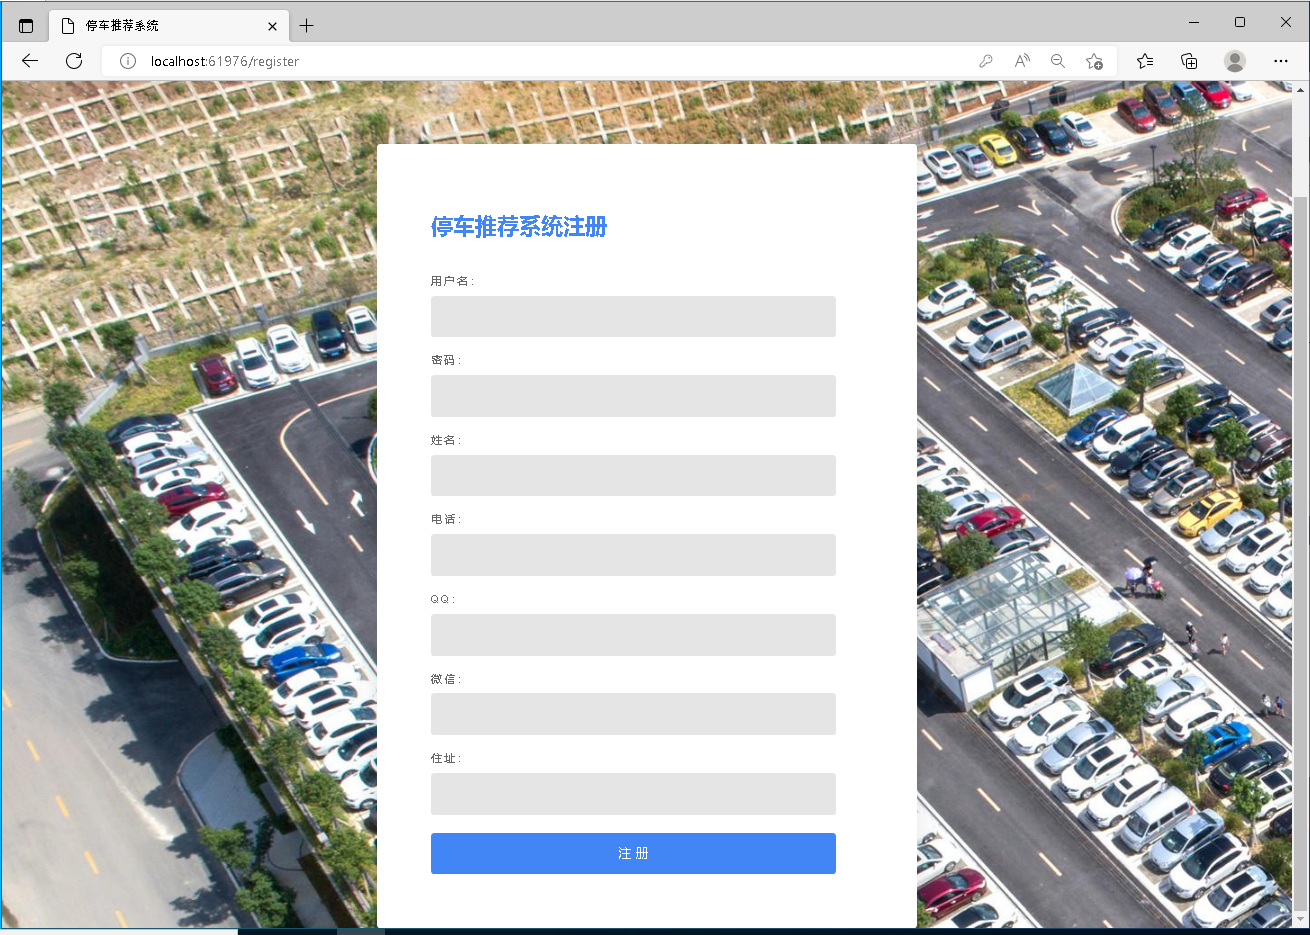Activate Read aloud icon
Screen dimensions: 1310x935
1022,61
